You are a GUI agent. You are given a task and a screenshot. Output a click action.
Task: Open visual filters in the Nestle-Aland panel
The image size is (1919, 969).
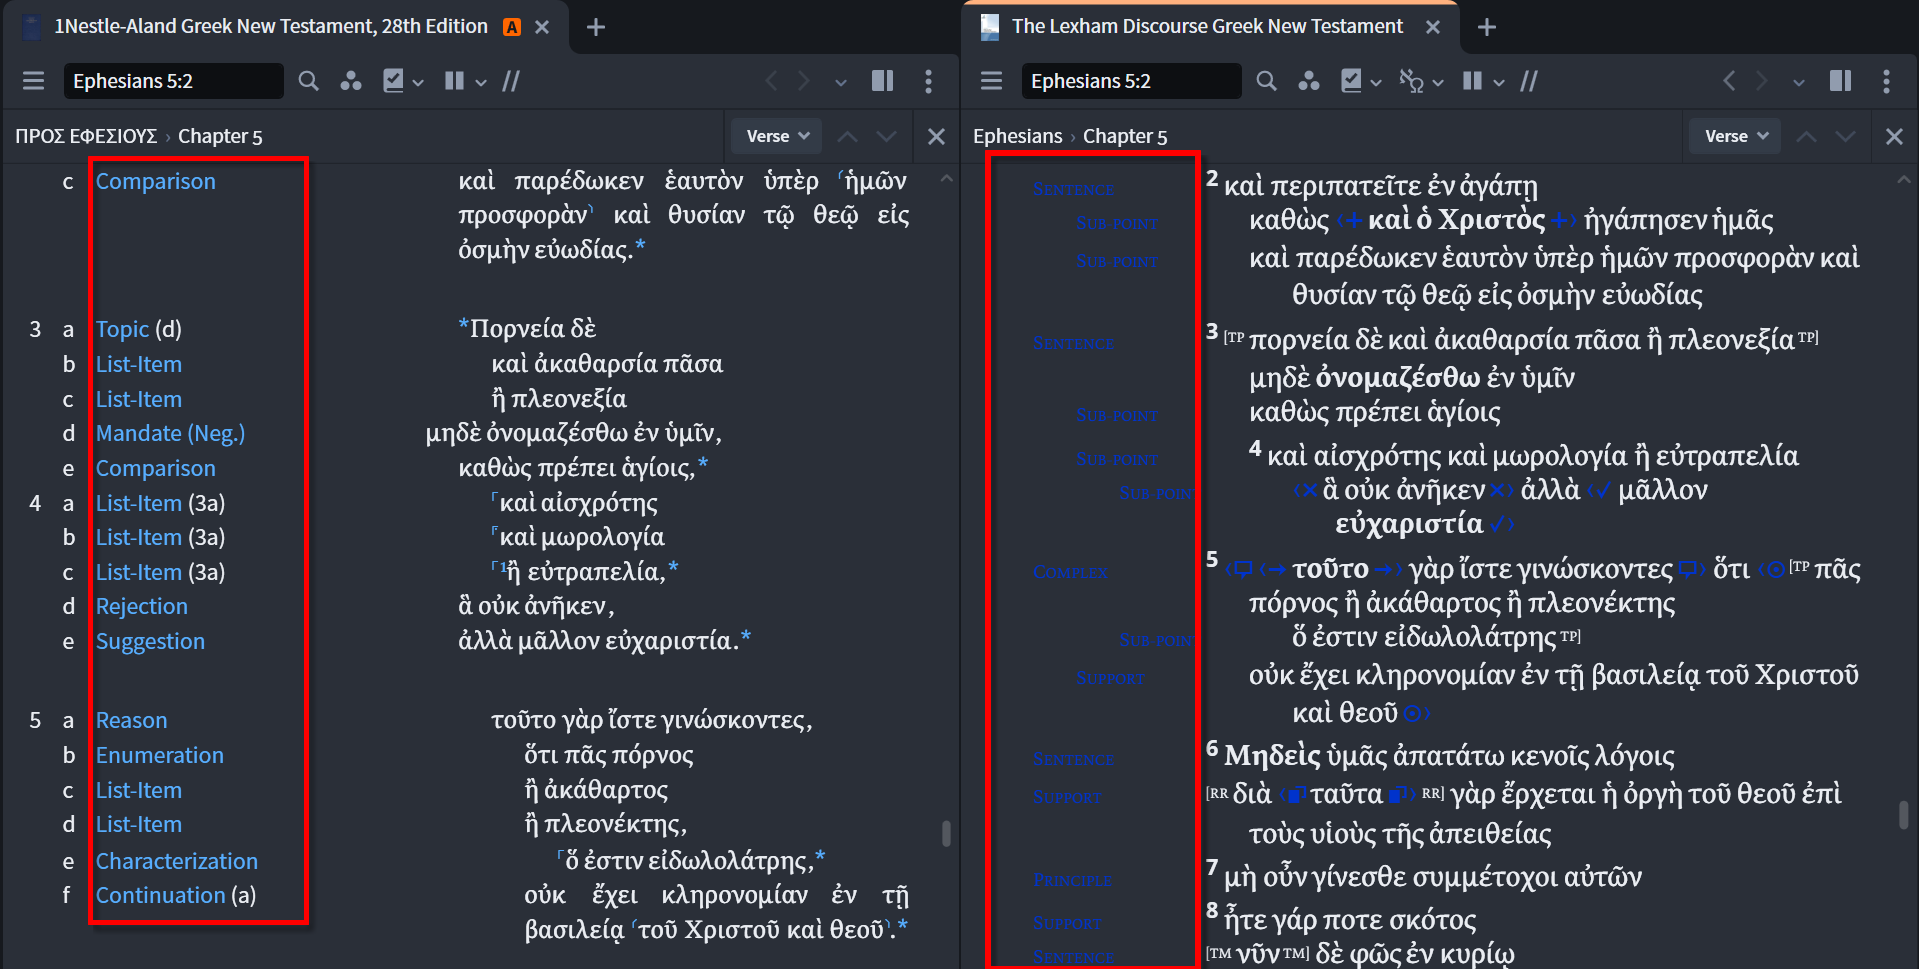350,81
